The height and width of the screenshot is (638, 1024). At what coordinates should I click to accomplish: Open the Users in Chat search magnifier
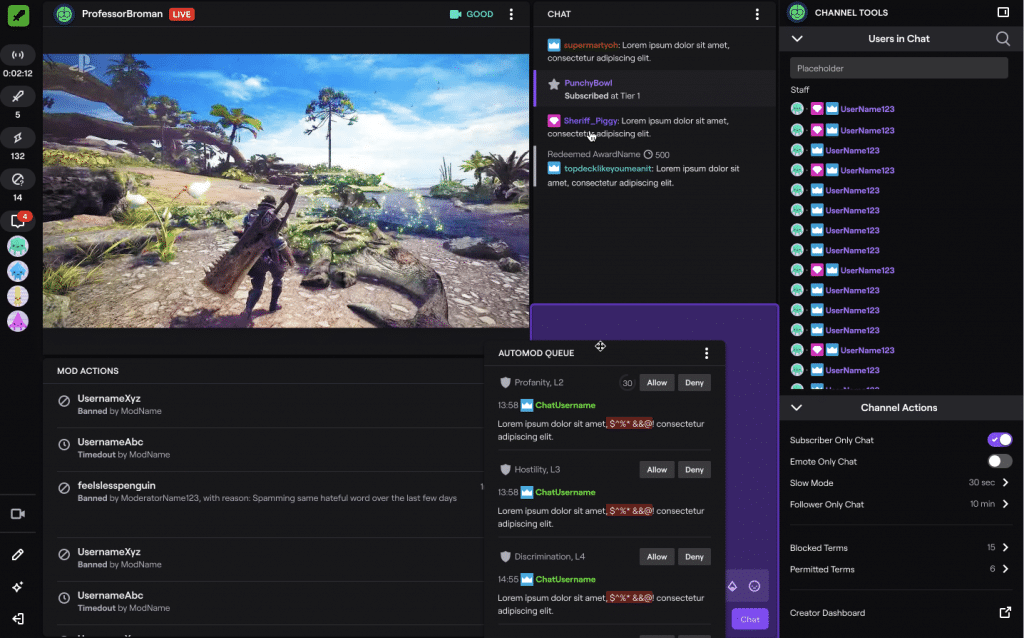pos(1004,38)
